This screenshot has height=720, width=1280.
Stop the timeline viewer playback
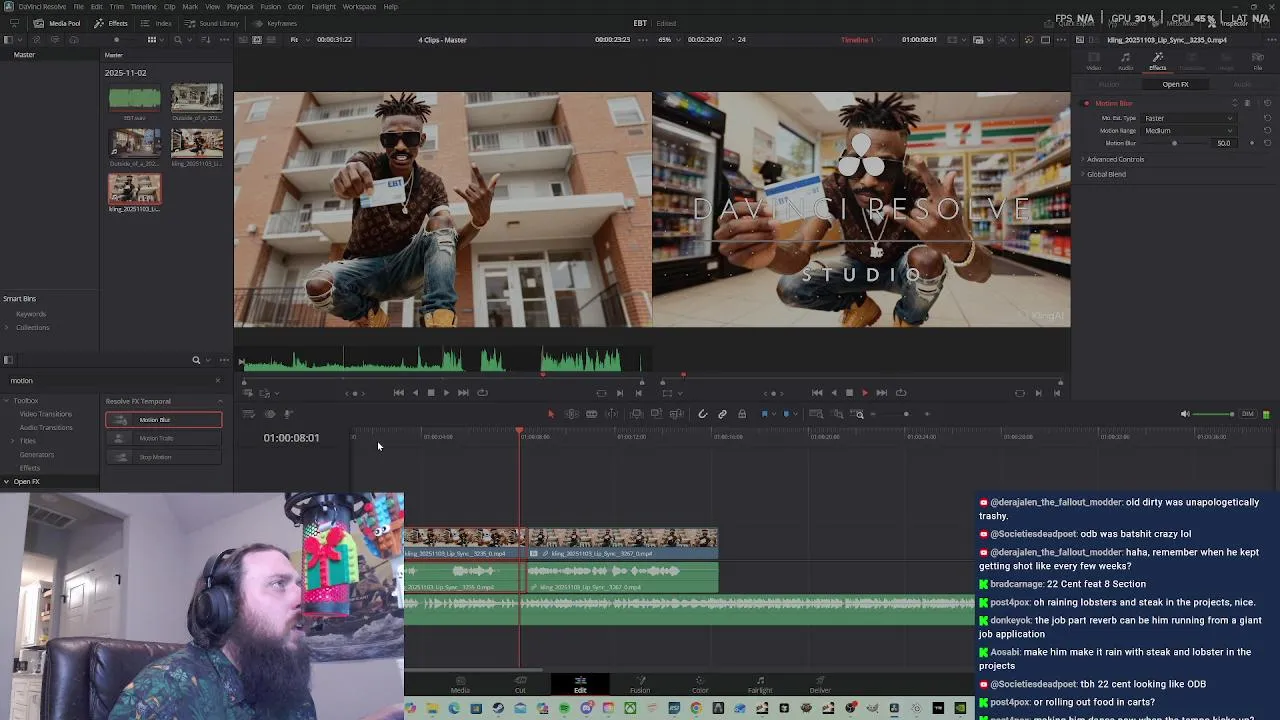tap(849, 393)
